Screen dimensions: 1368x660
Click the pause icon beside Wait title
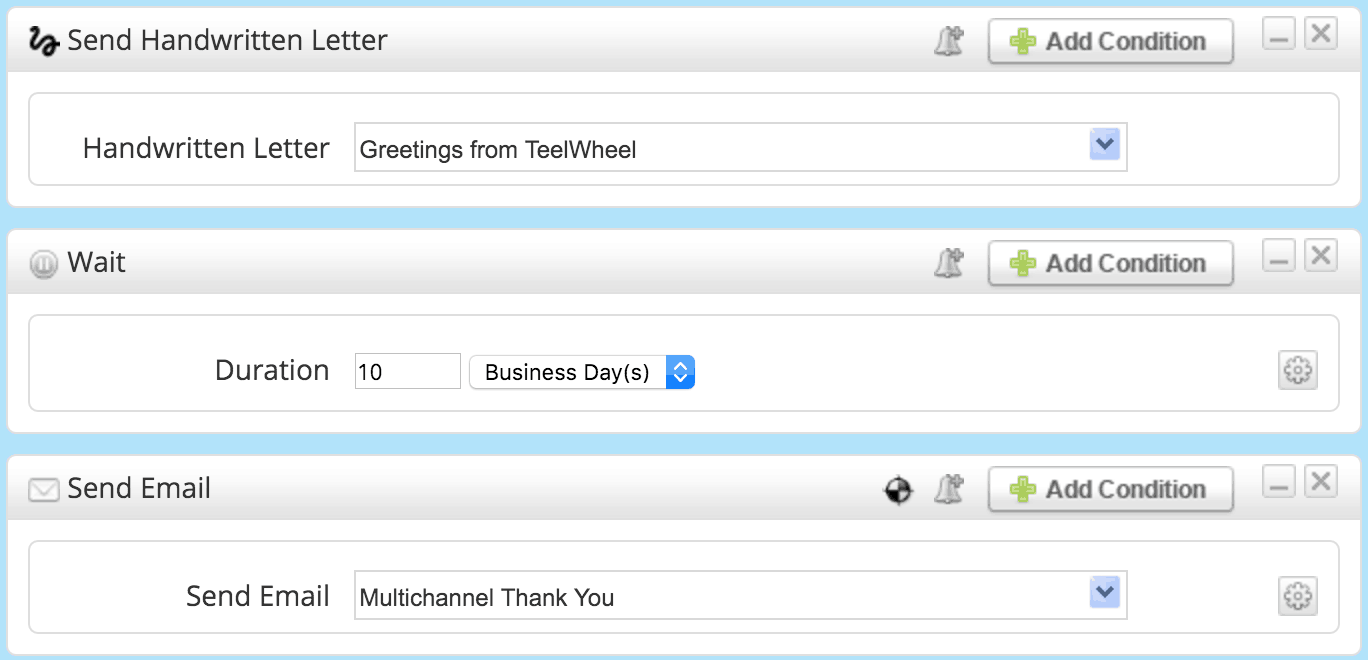click(x=43, y=264)
